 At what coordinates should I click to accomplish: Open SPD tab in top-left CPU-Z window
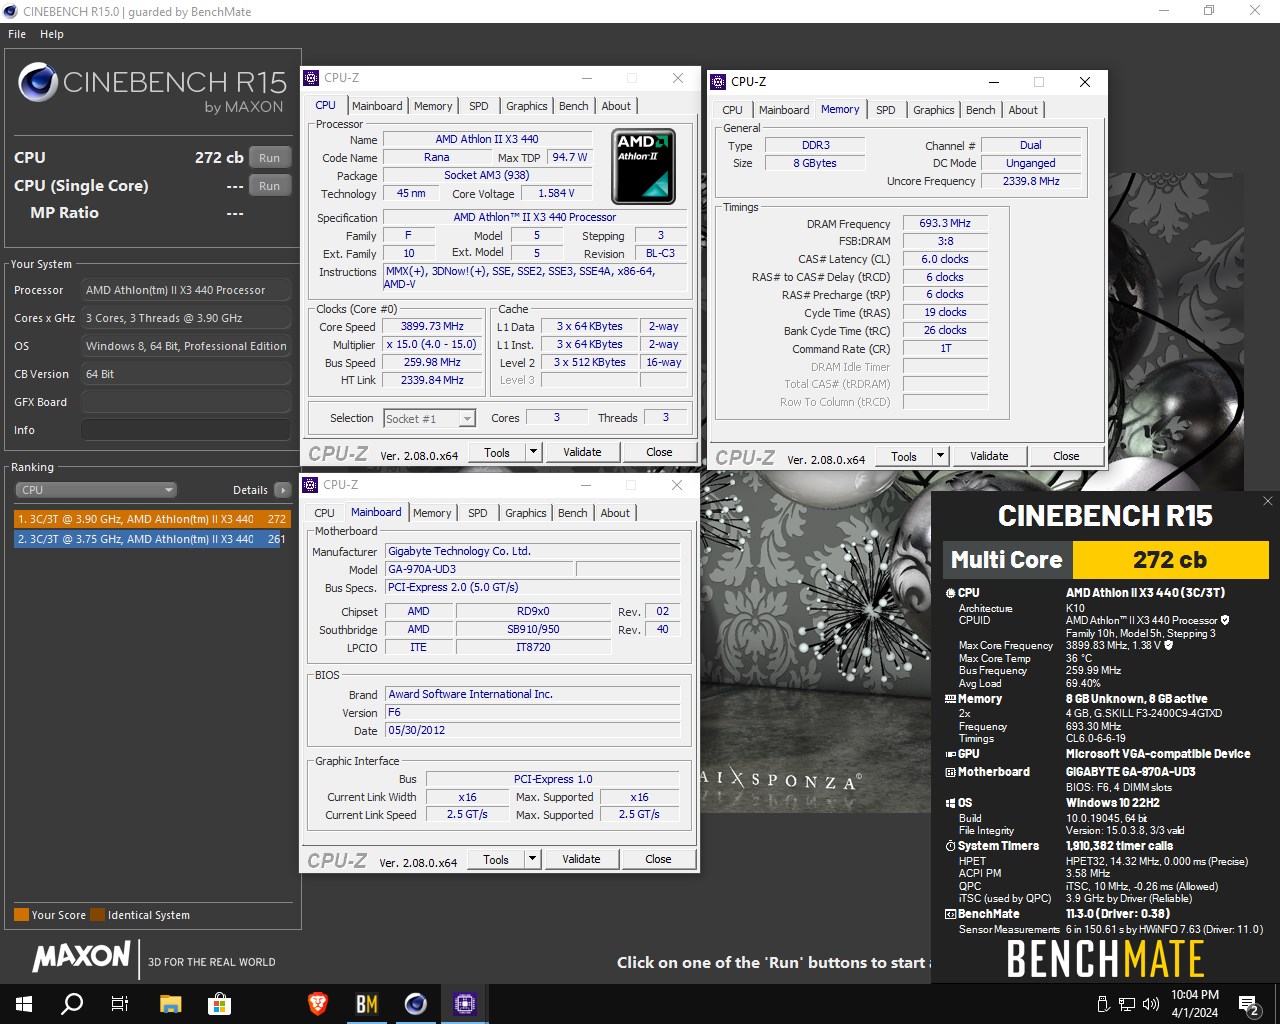[x=479, y=106]
